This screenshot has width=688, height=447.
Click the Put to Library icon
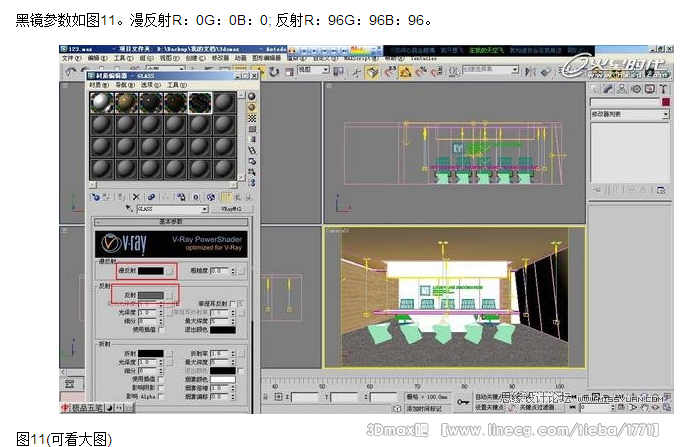click(x=181, y=197)
